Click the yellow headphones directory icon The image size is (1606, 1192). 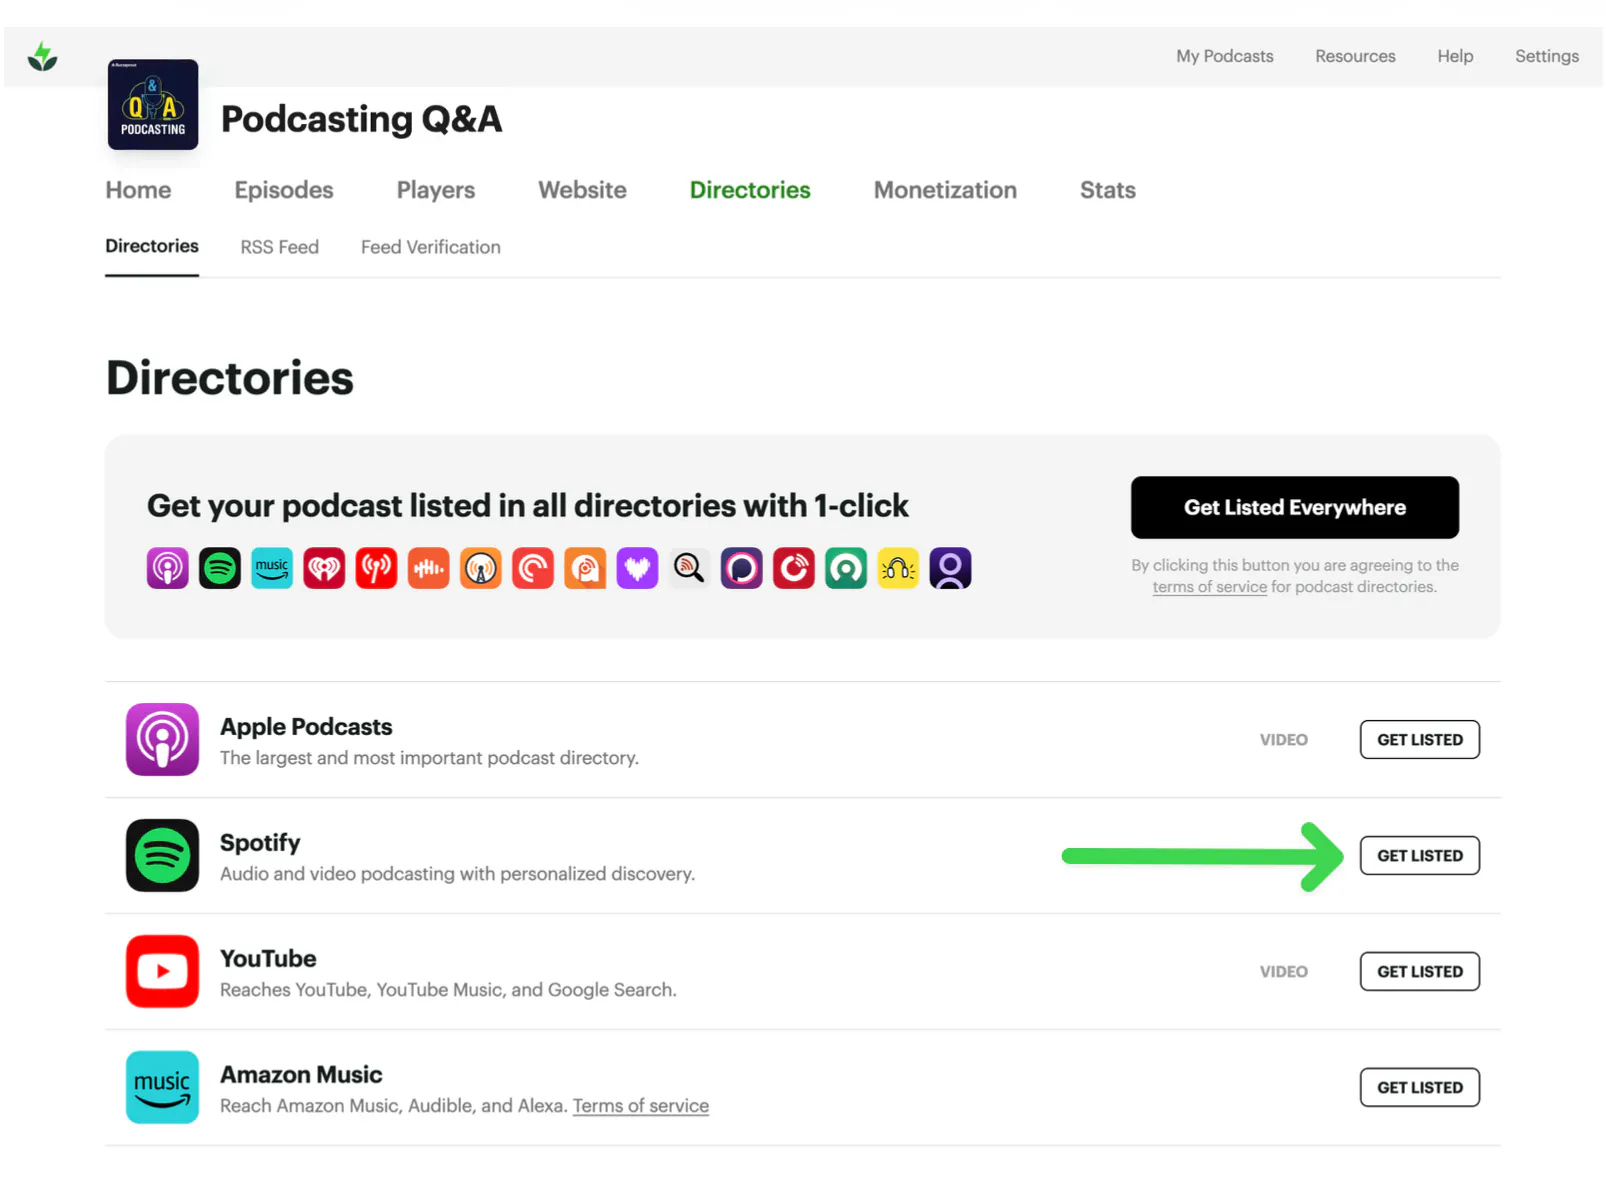coord(898,568)
